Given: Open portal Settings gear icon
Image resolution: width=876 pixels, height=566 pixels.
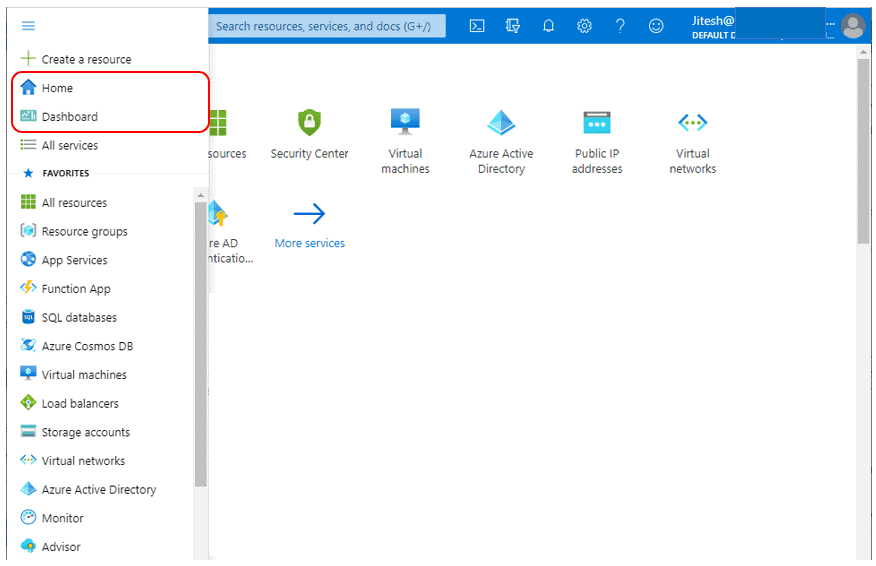Looking at the screenshot, I should point(584,26).
